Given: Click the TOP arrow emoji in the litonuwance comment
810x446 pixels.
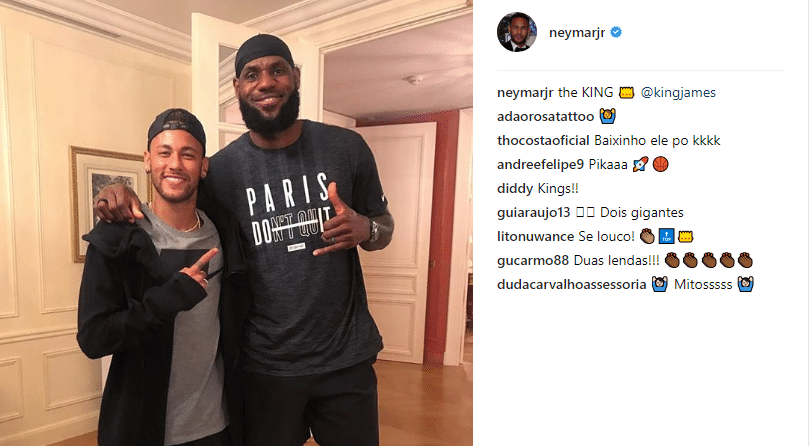Looking at the screenshot, I should click(x=666, y=237).
